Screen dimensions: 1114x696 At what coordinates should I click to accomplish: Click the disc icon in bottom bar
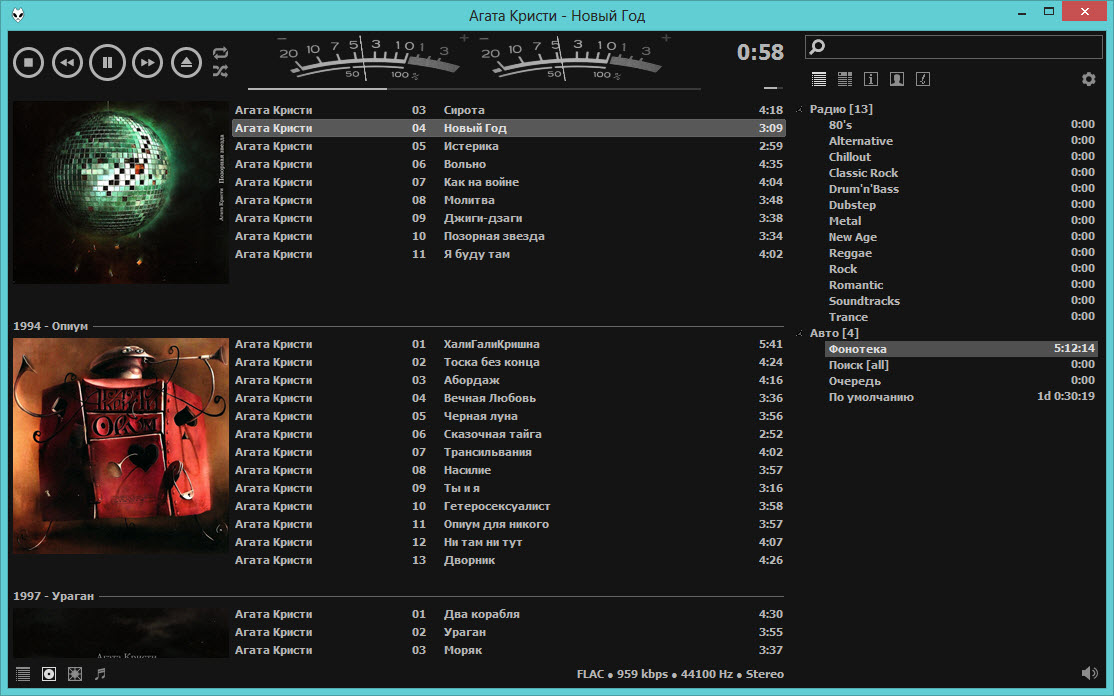(49, 674)
